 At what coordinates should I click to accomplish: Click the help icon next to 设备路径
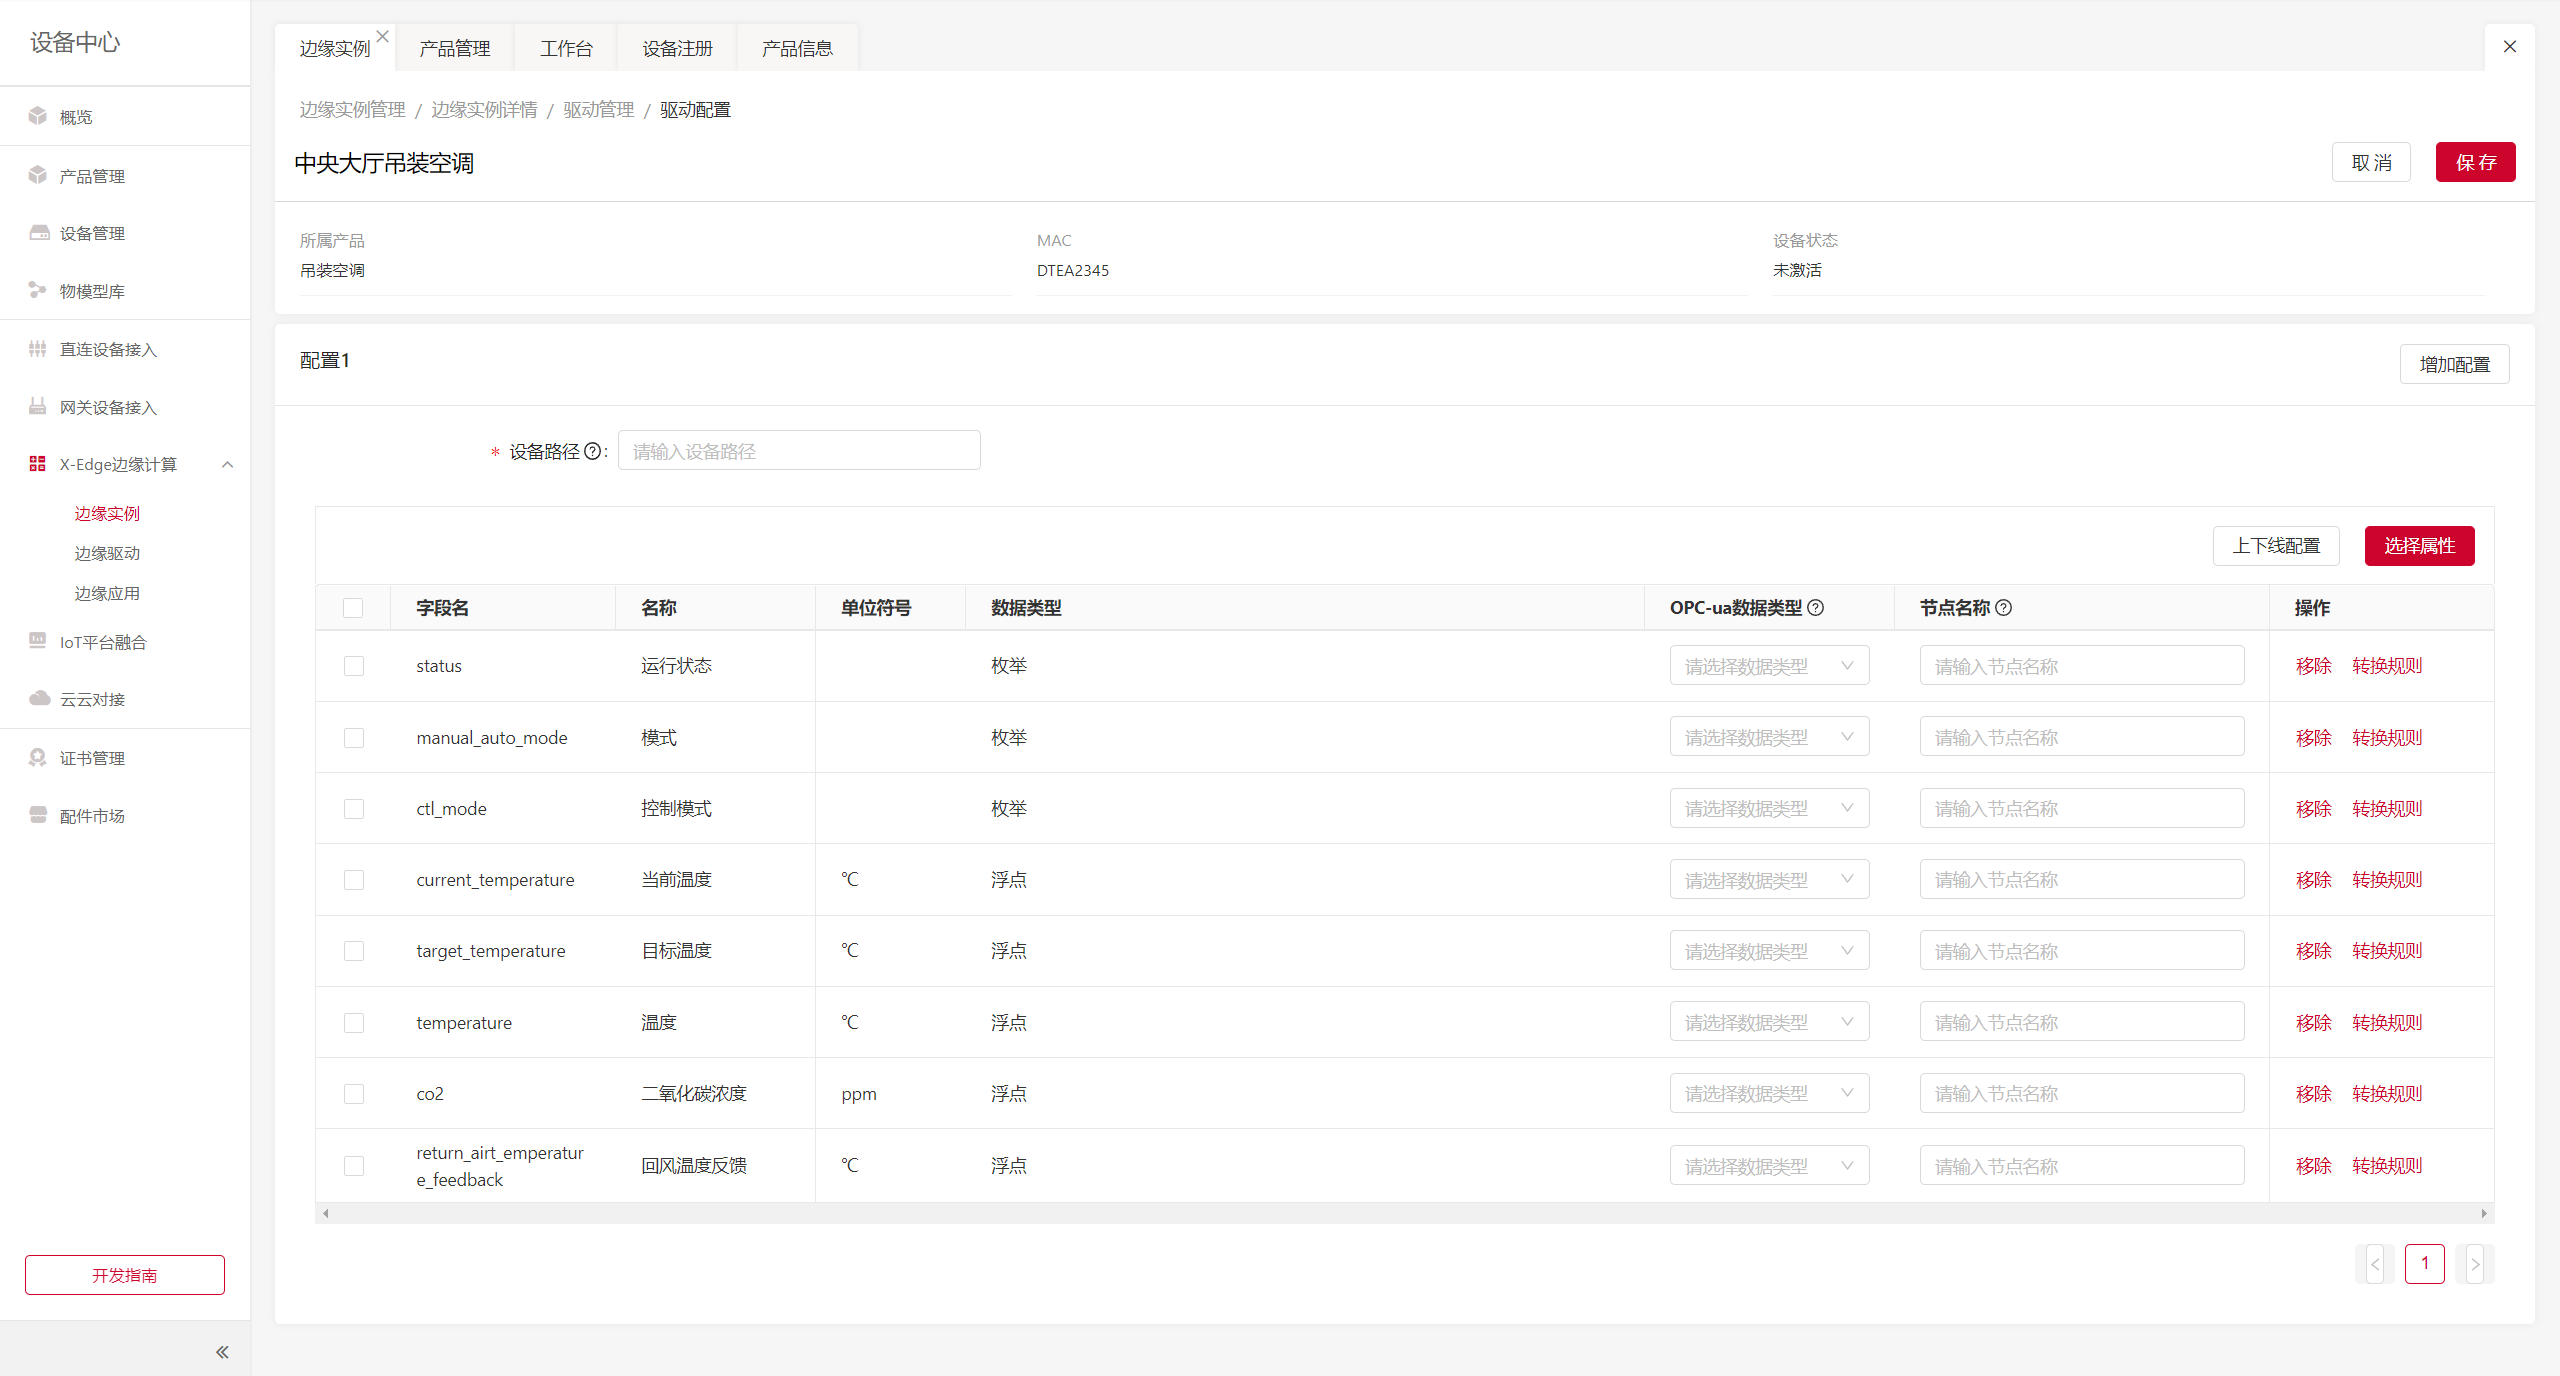592,451
